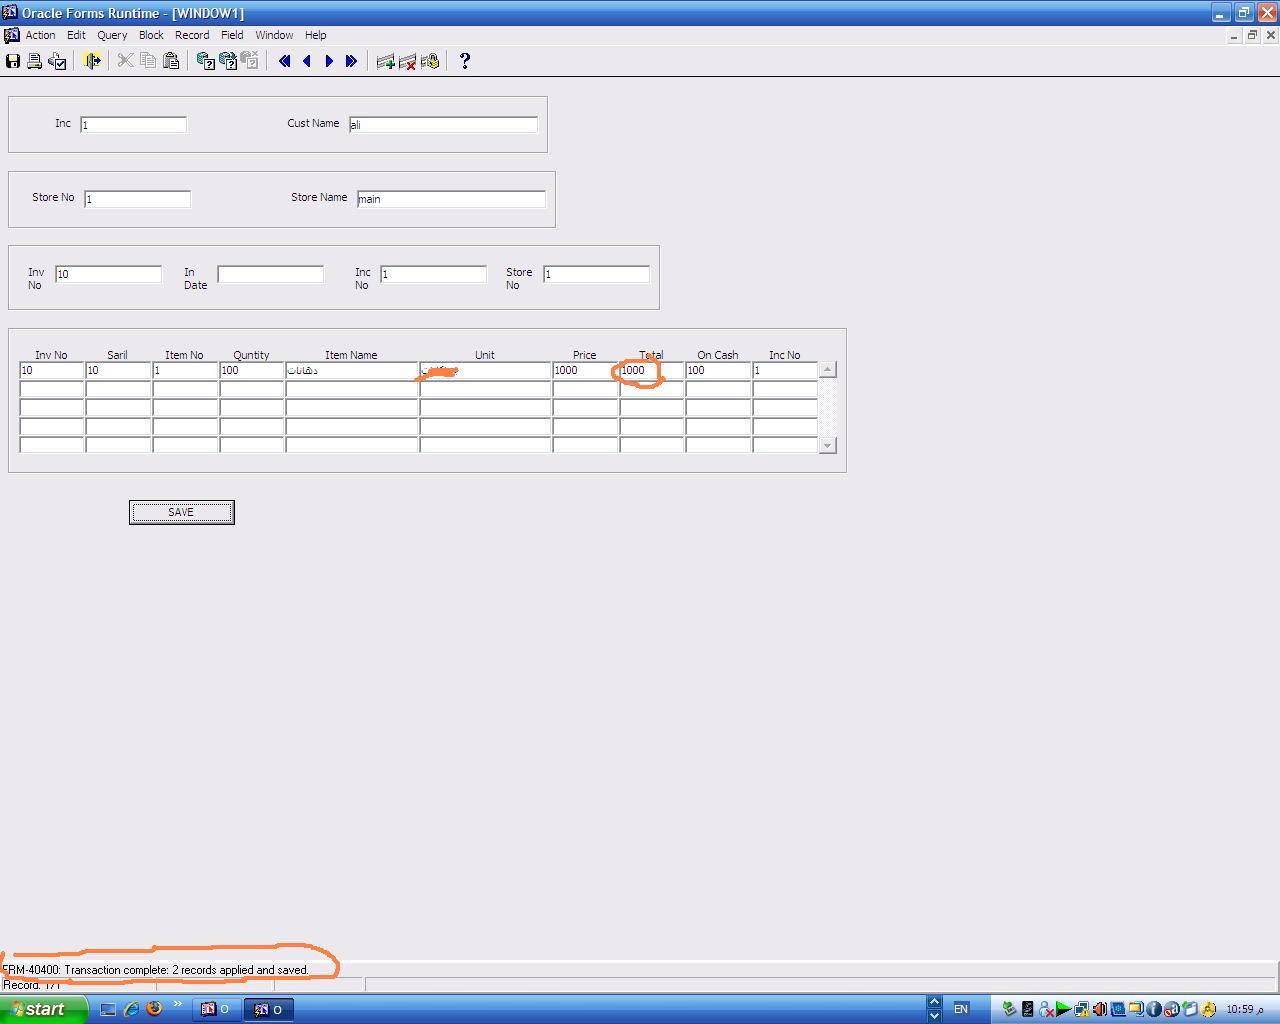The width and height of the screenshot is (1280, 1024).
Task: Paste using the toolbar clipboard icon
Action: click(x=171, y=61)
